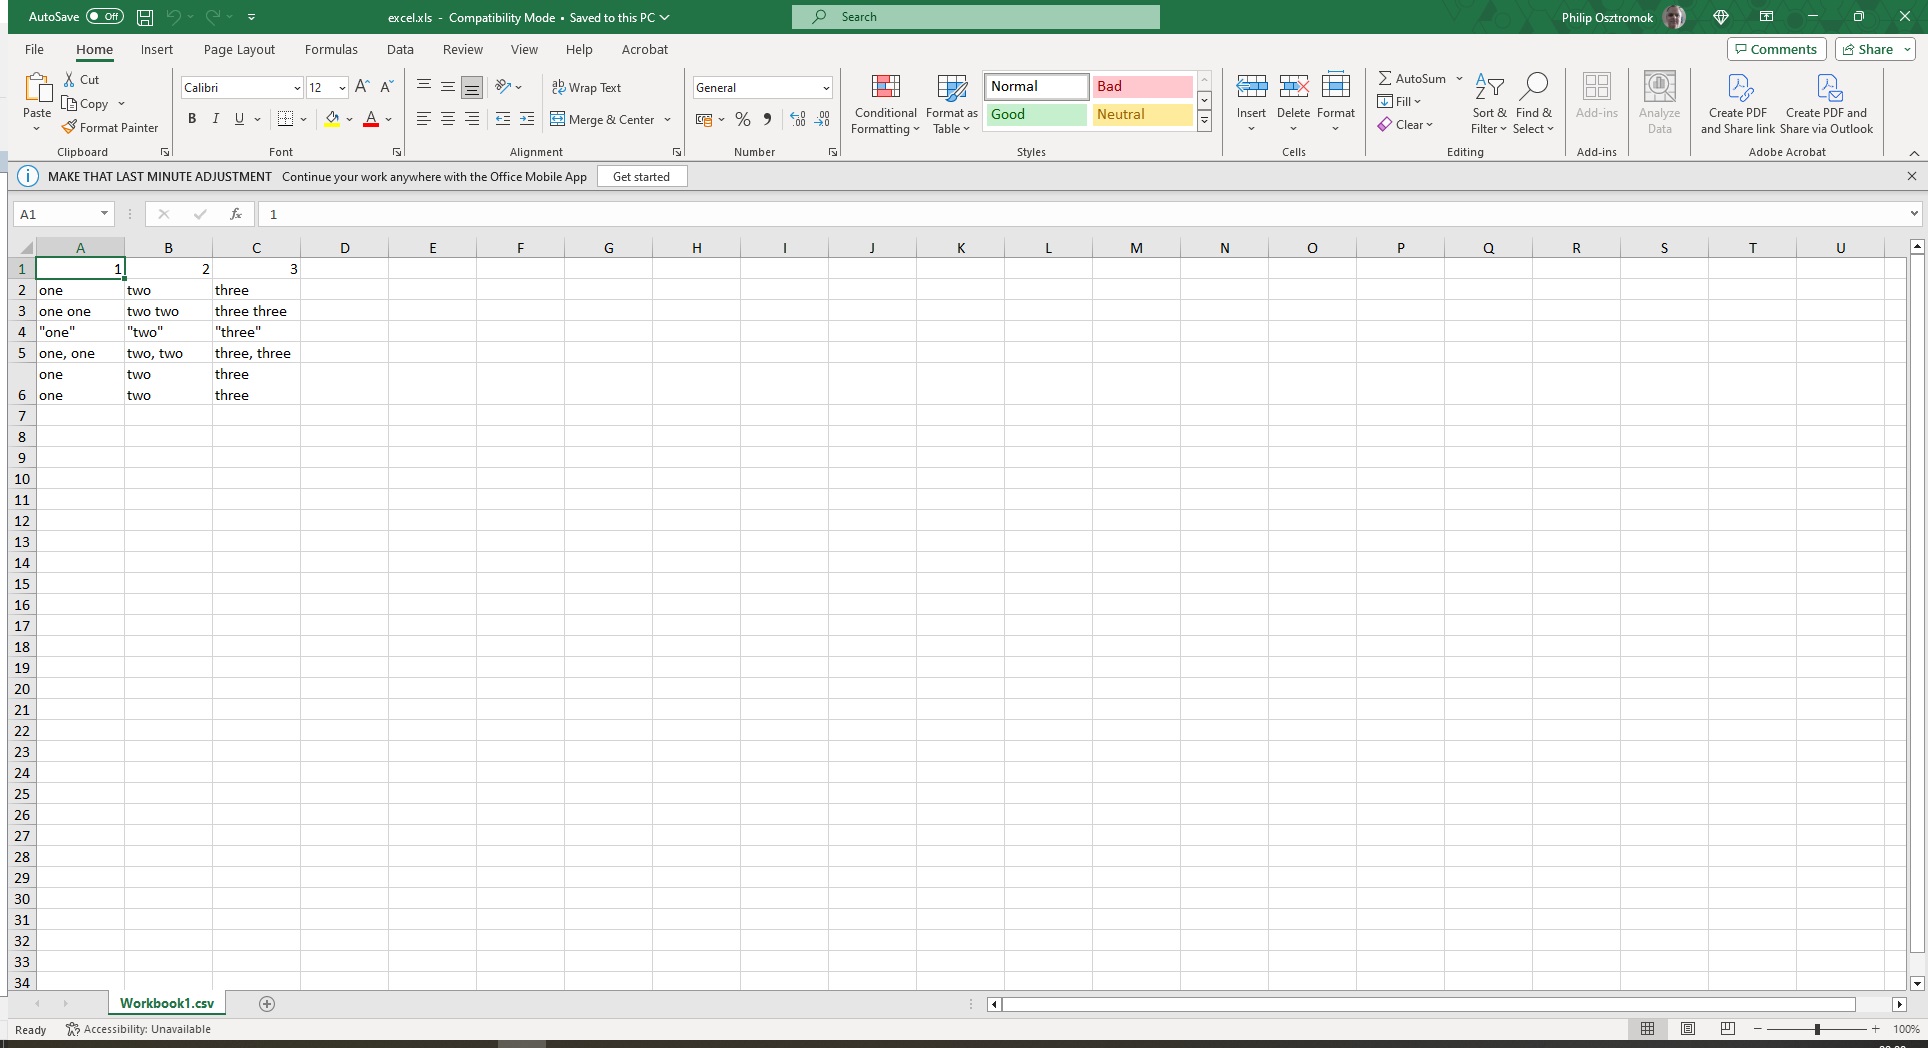Expand the cell Styles gallery
Image resolution: width=1928 pixels, height=1048 pixels.
(x=1205, y=122)
